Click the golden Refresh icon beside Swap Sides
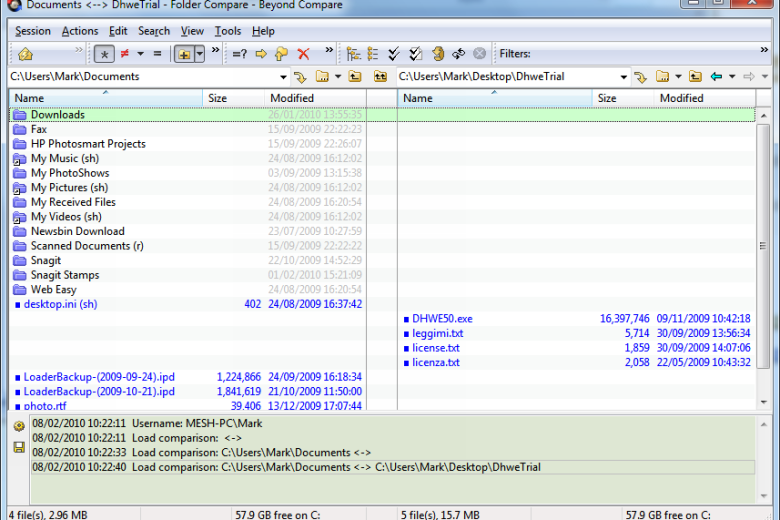This screenshot has height=520, width=780. click(x=438, y=54)
